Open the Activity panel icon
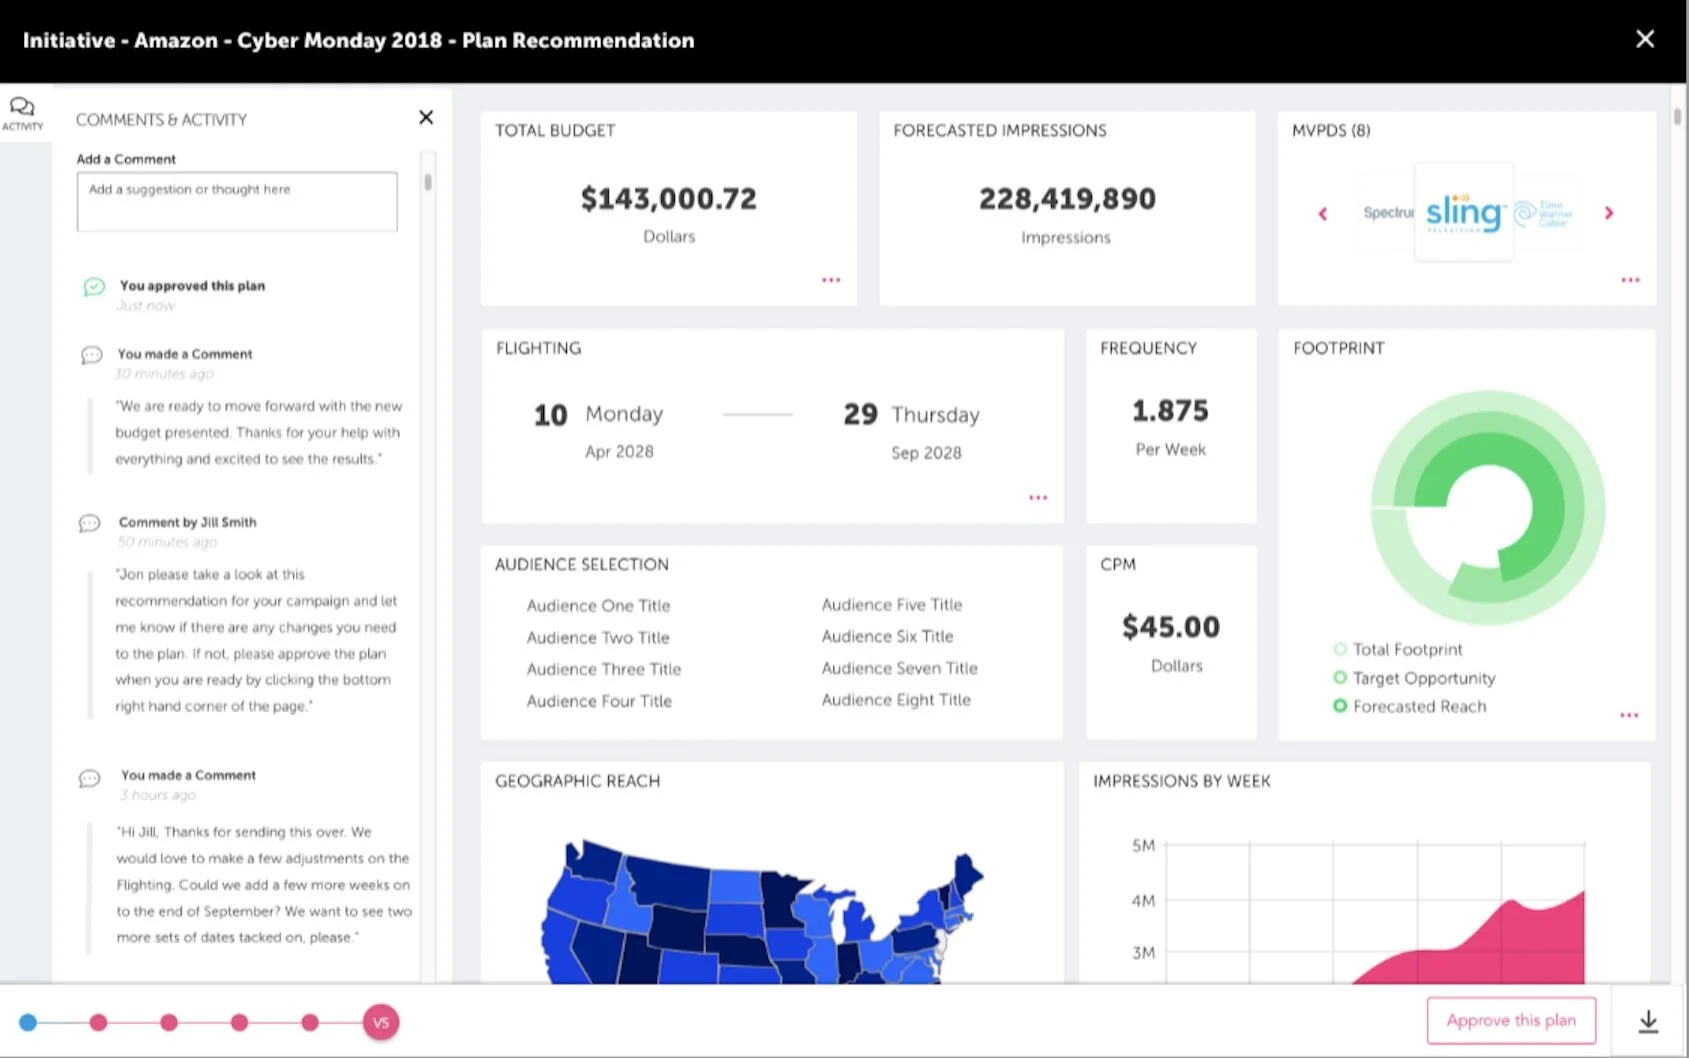 22,112
